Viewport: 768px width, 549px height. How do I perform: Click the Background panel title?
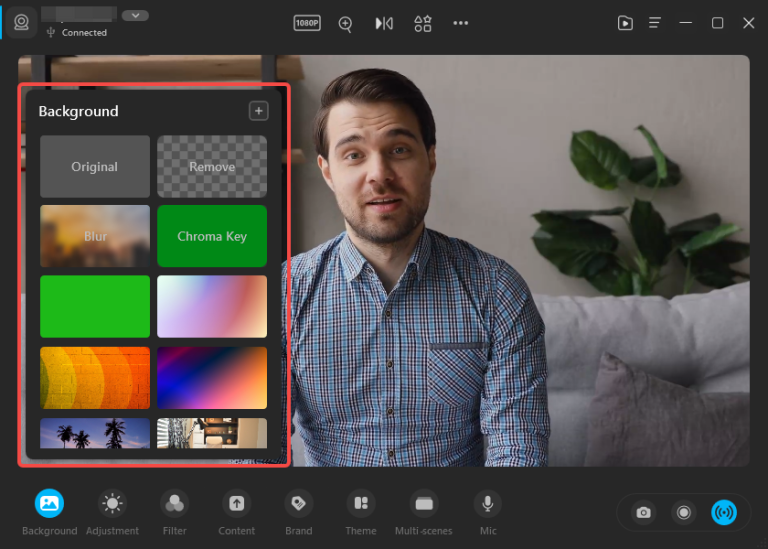tap(78, 111)
